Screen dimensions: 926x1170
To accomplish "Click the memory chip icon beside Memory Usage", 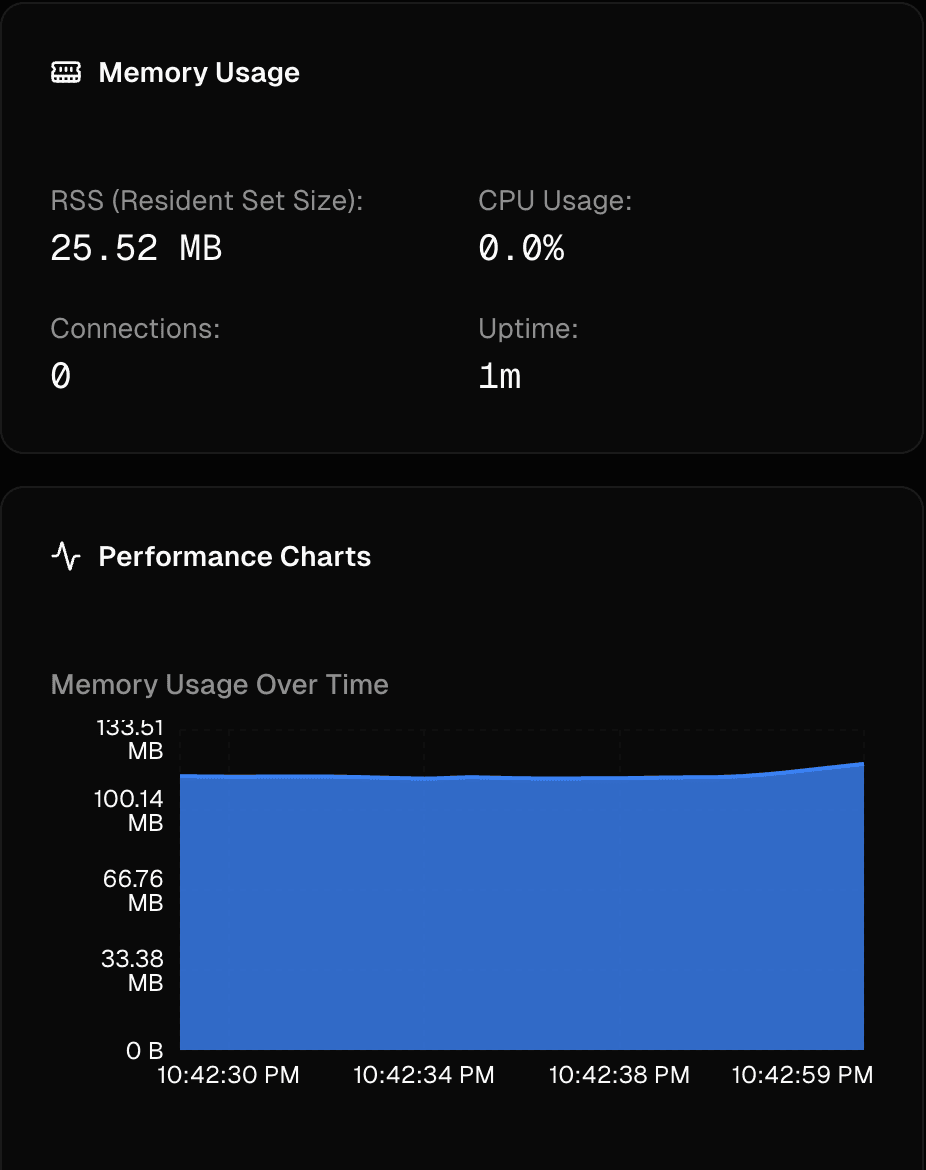I will [x=66, y=72].
